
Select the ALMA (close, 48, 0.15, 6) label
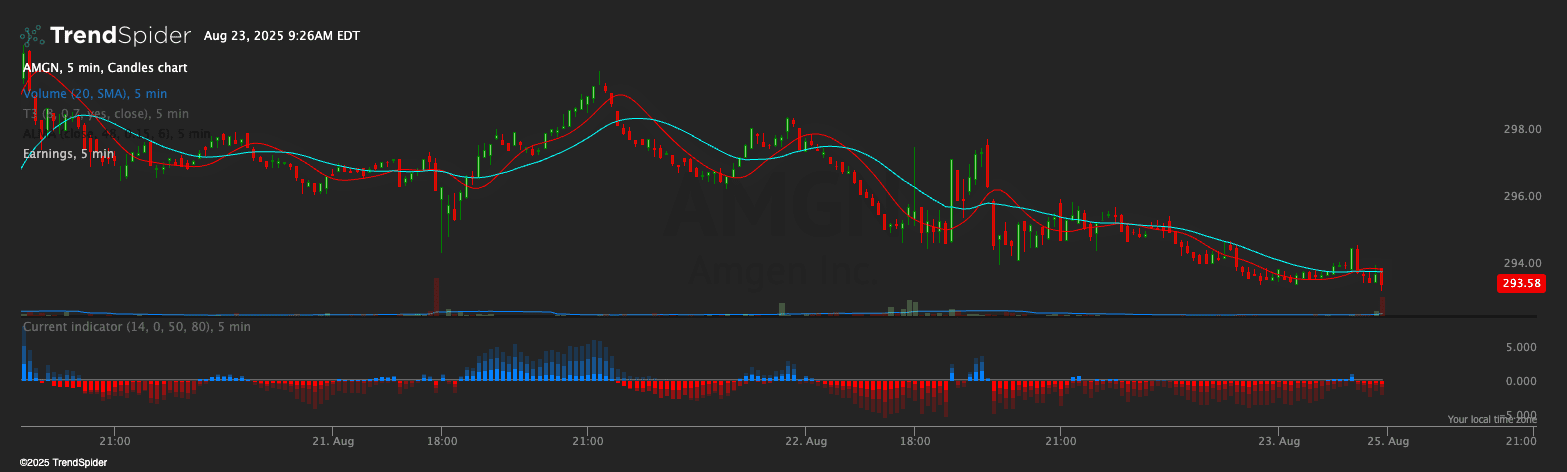click(117, 134)
